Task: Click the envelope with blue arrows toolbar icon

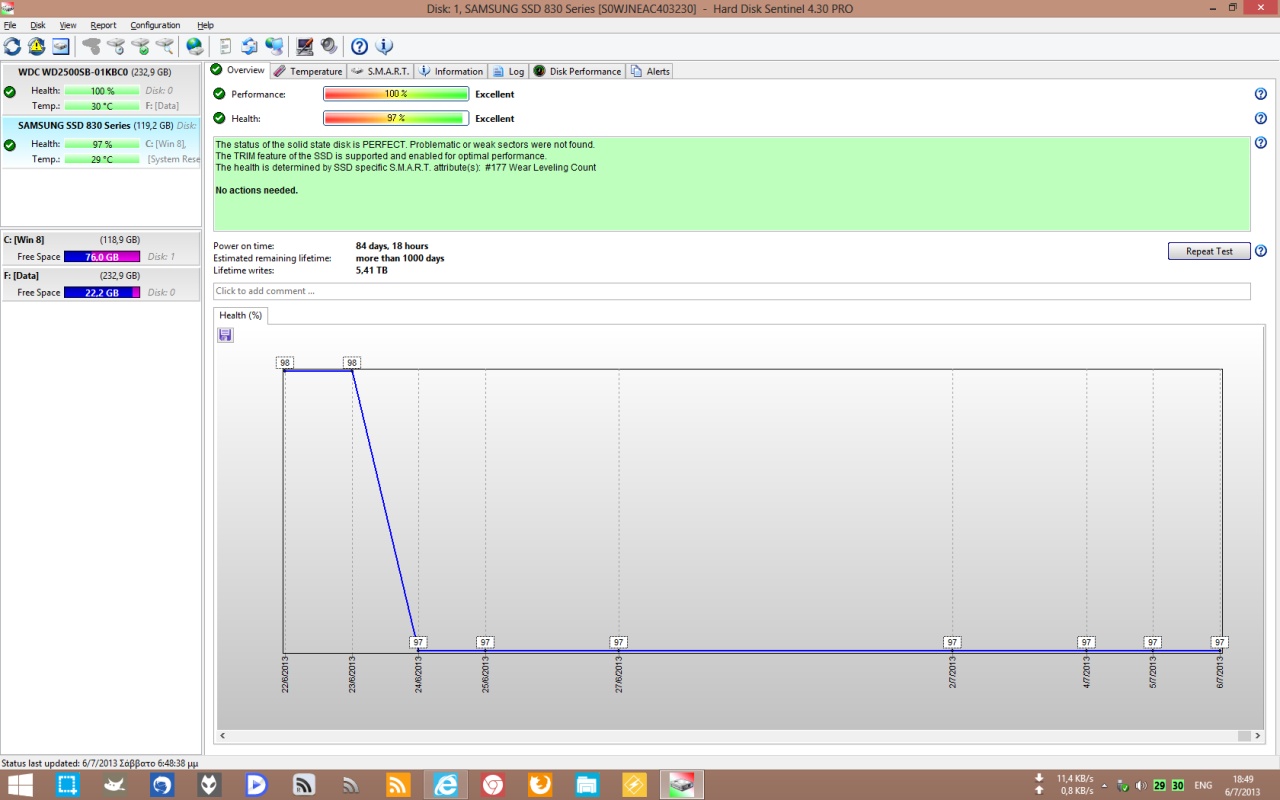Action: click(249, 46)
